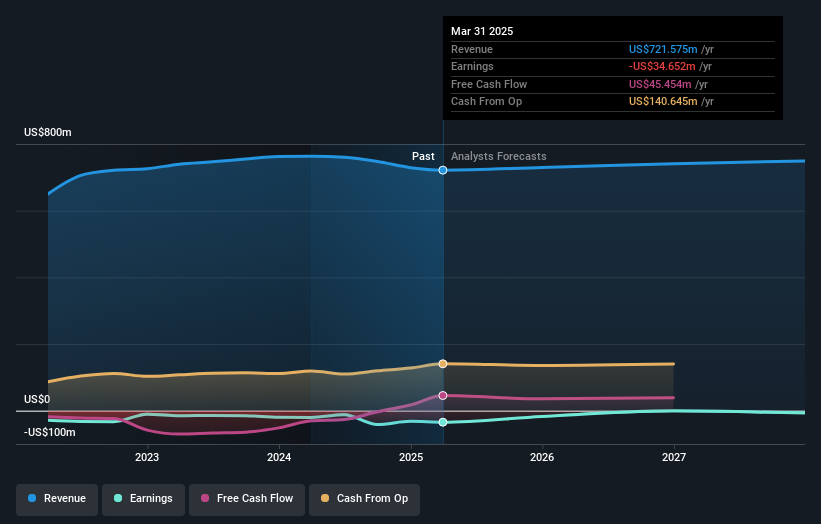Viewport: 821px width, 524px height.
Task: Click the orange Cash From Op data point
Action: coord(443,364)
